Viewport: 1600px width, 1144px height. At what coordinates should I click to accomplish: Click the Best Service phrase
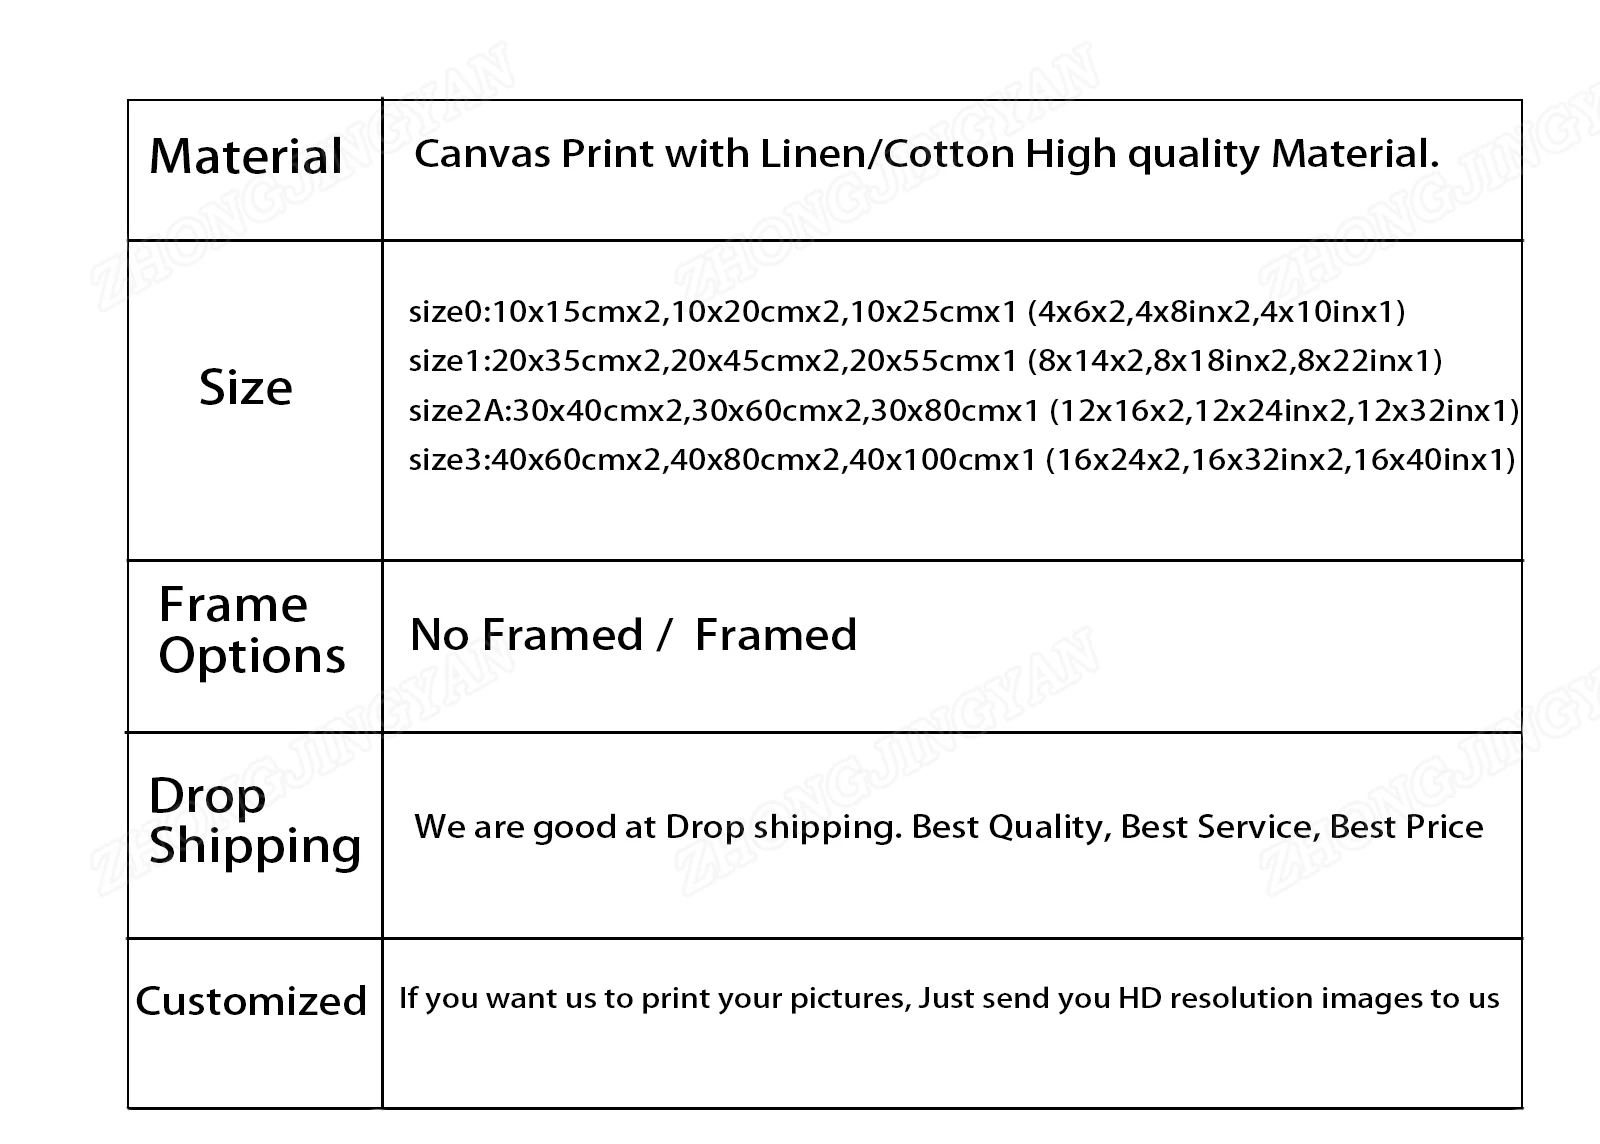(x=1216, y=827)
